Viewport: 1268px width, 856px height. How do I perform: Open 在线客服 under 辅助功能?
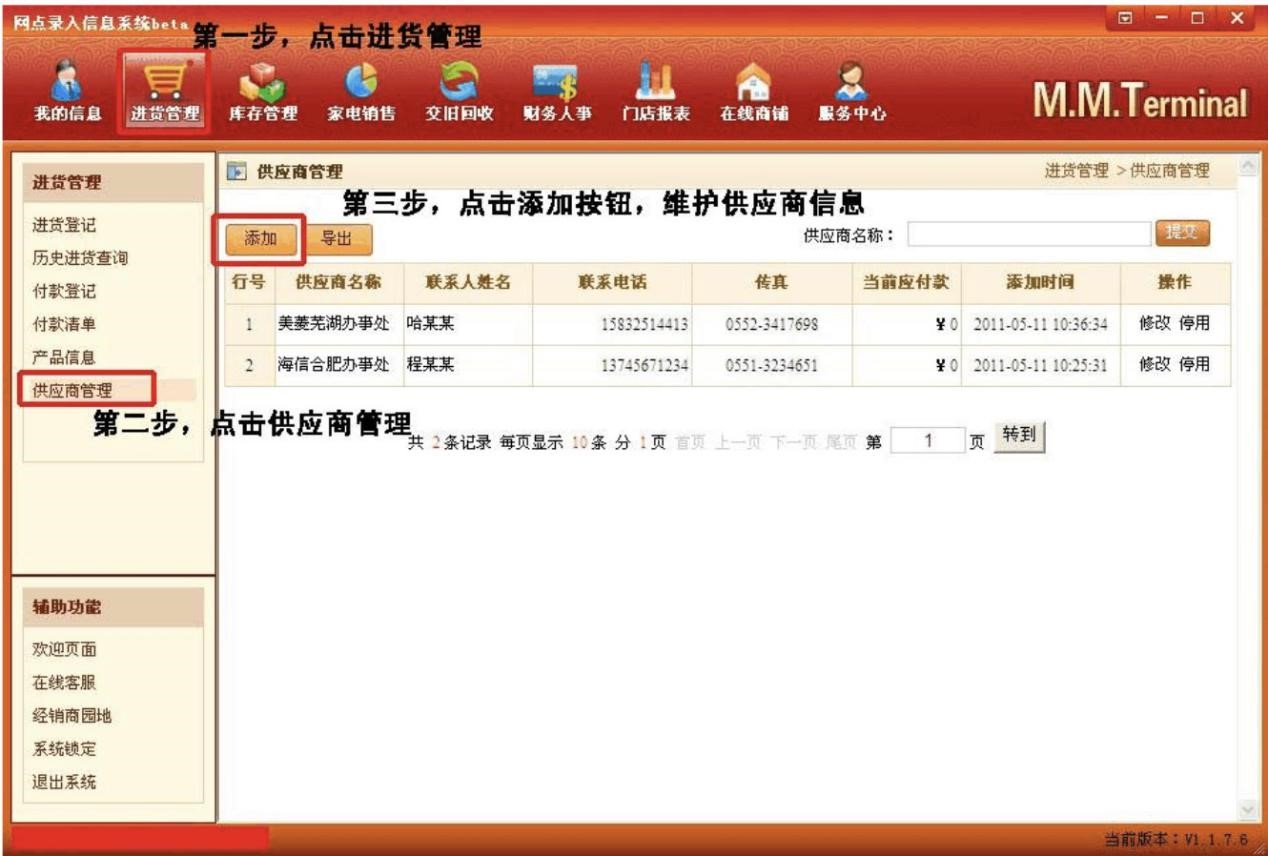pos(65,682)
